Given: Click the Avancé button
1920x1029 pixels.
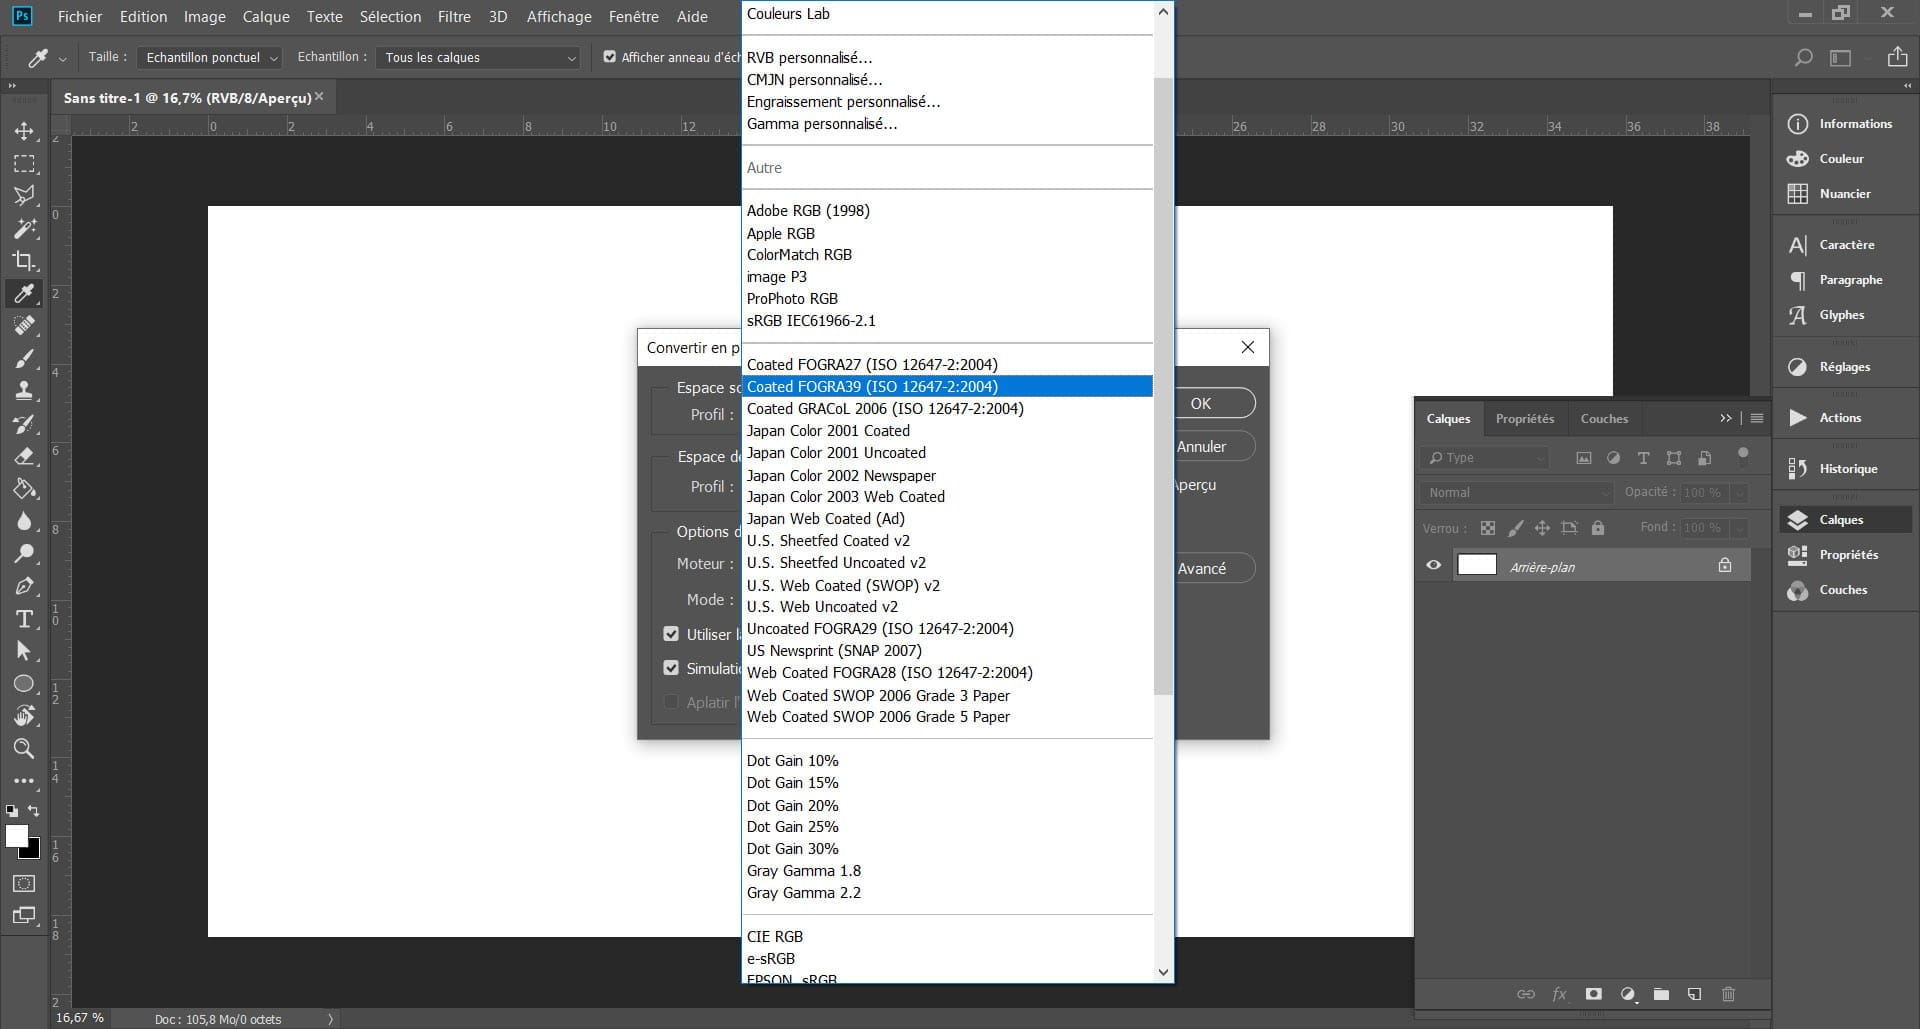Looking at the screenshot, I should 1213,568.
